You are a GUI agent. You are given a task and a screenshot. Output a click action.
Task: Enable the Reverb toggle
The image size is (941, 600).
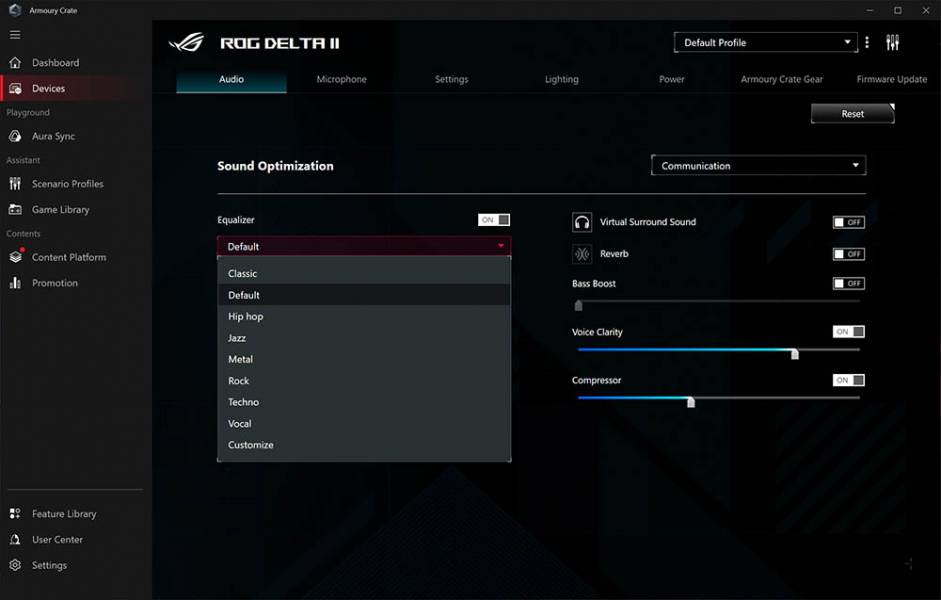[849, 254]
